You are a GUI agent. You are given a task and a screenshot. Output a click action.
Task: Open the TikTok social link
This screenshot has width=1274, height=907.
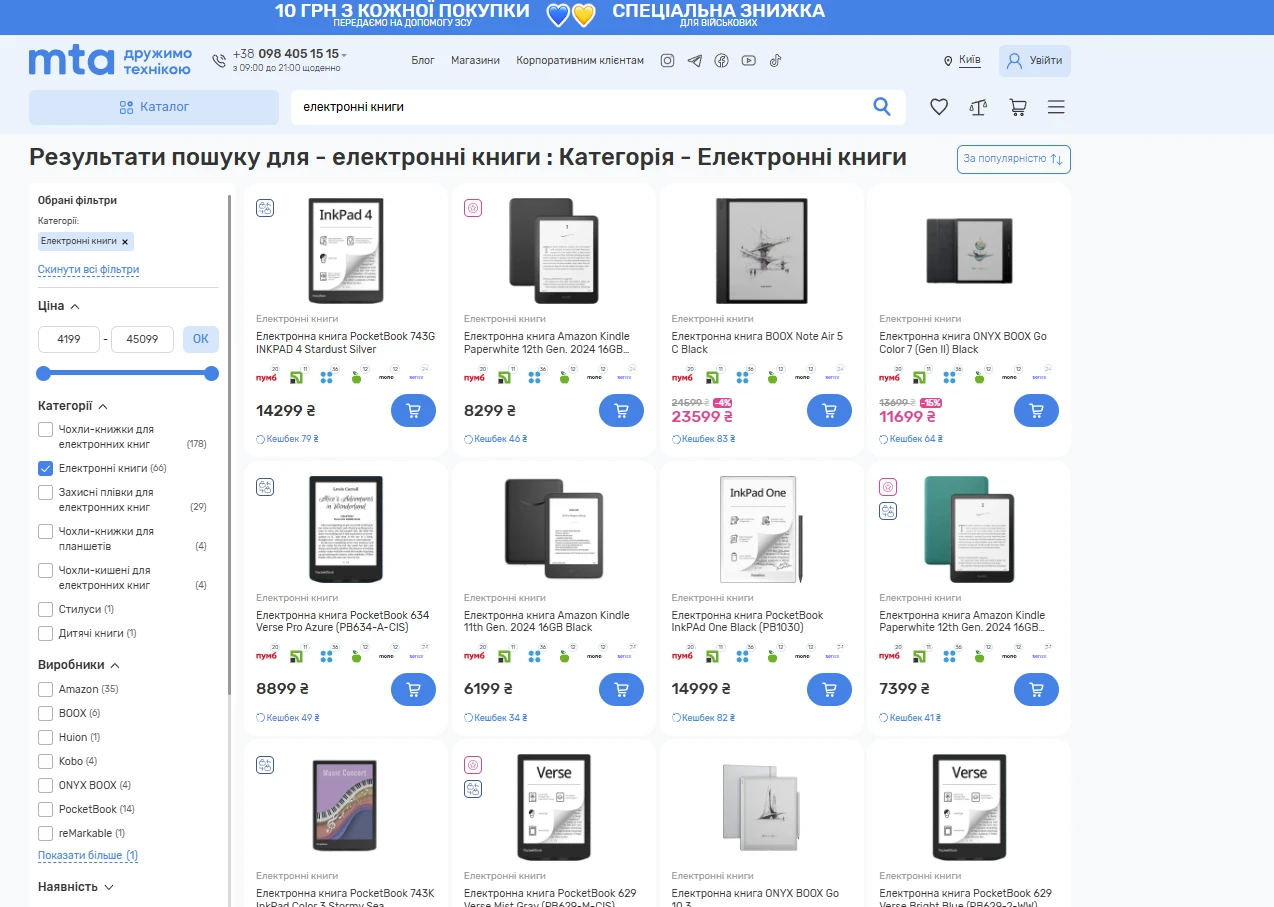click(775, 61)
